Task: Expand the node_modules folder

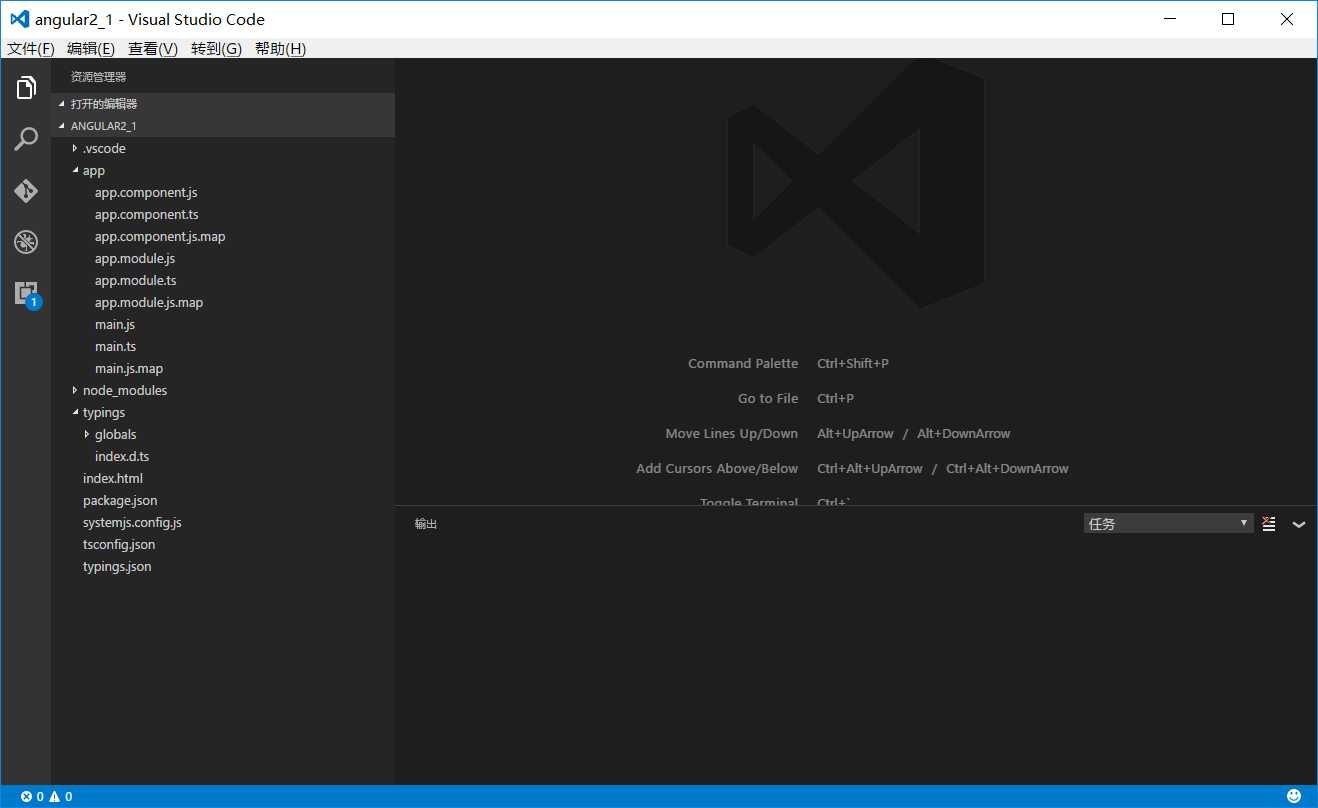Action: (x=223, y=390)
